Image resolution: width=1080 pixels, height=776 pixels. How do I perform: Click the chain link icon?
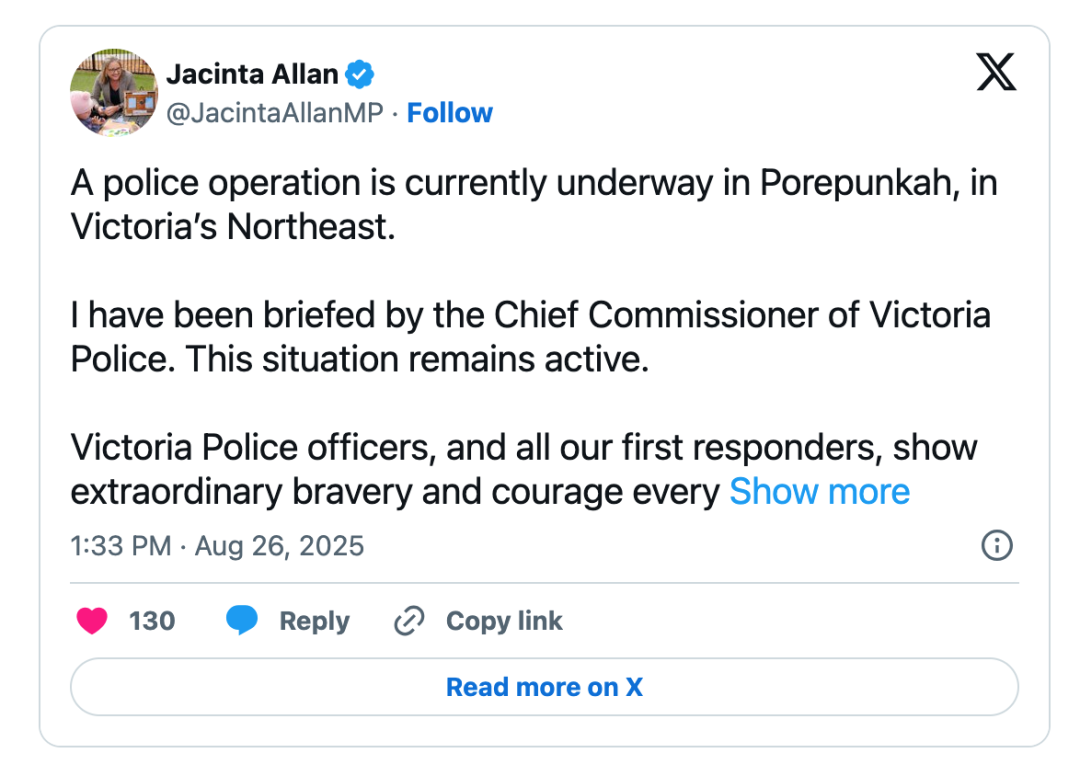[409, 621]
